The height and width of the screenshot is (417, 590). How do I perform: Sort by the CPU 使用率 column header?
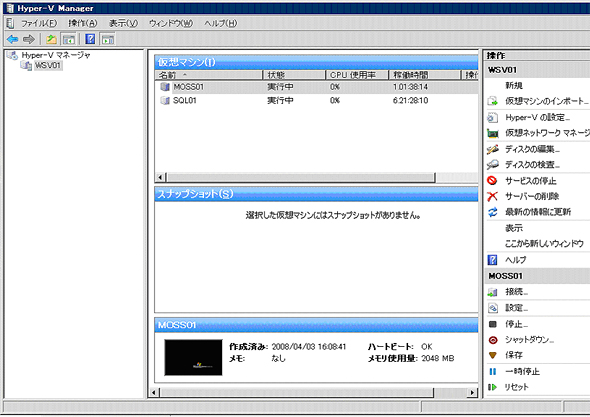[x=357, y=75]
